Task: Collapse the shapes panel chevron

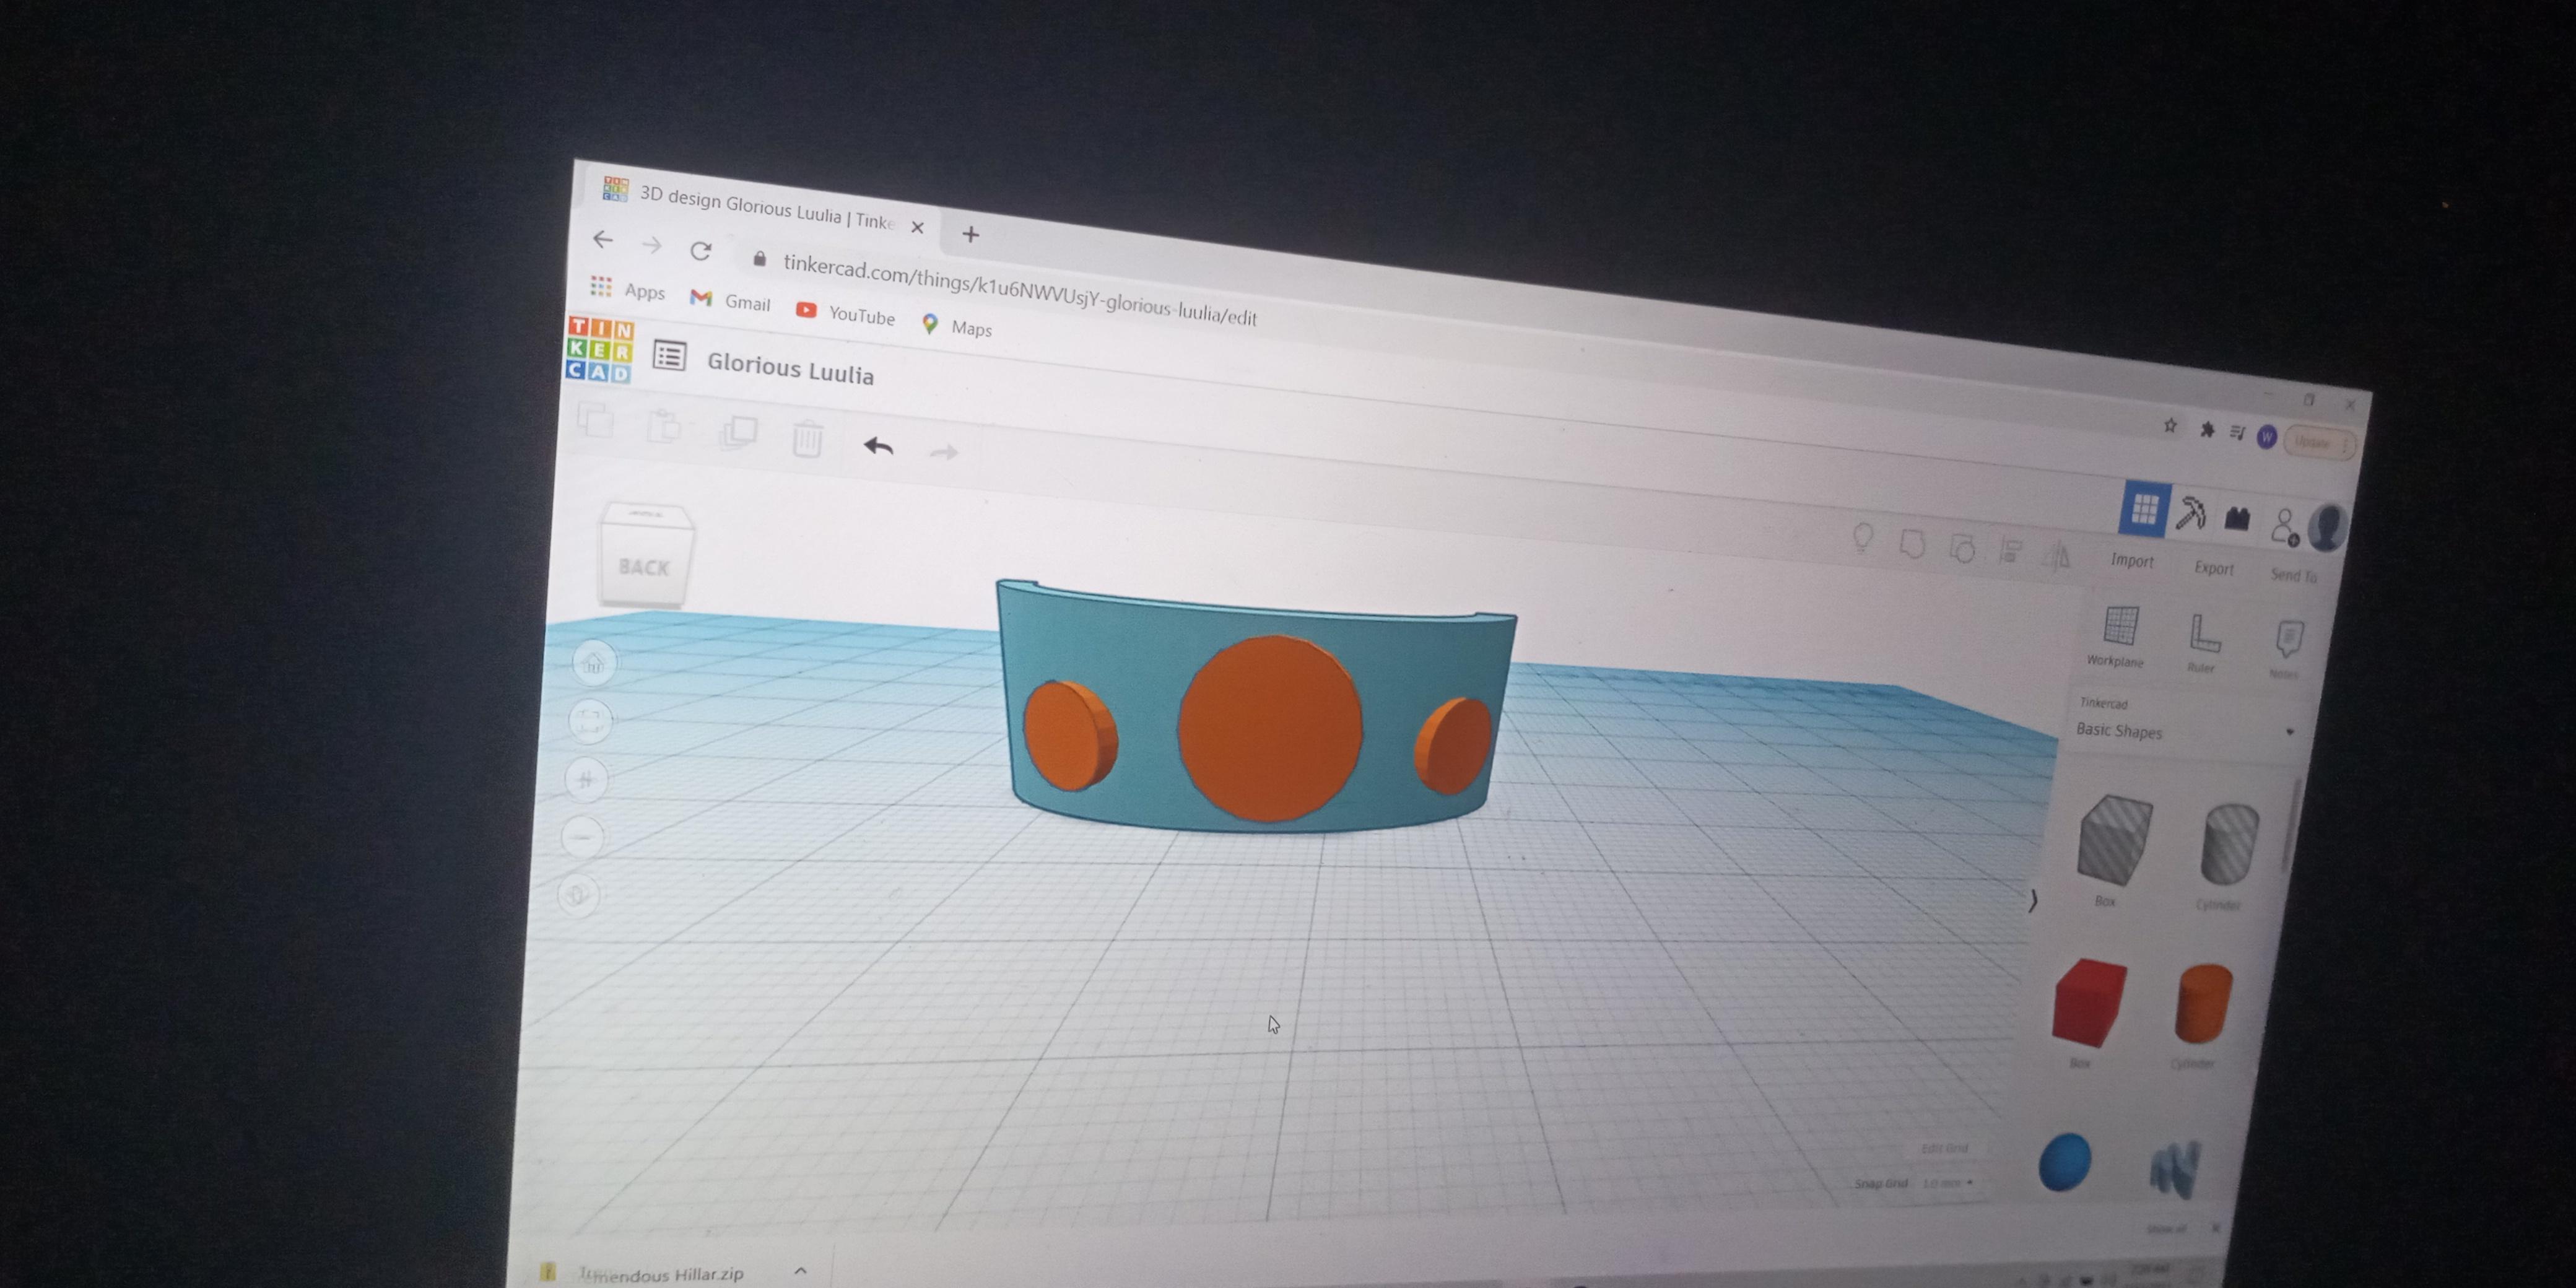Action: pos(2032,901)
